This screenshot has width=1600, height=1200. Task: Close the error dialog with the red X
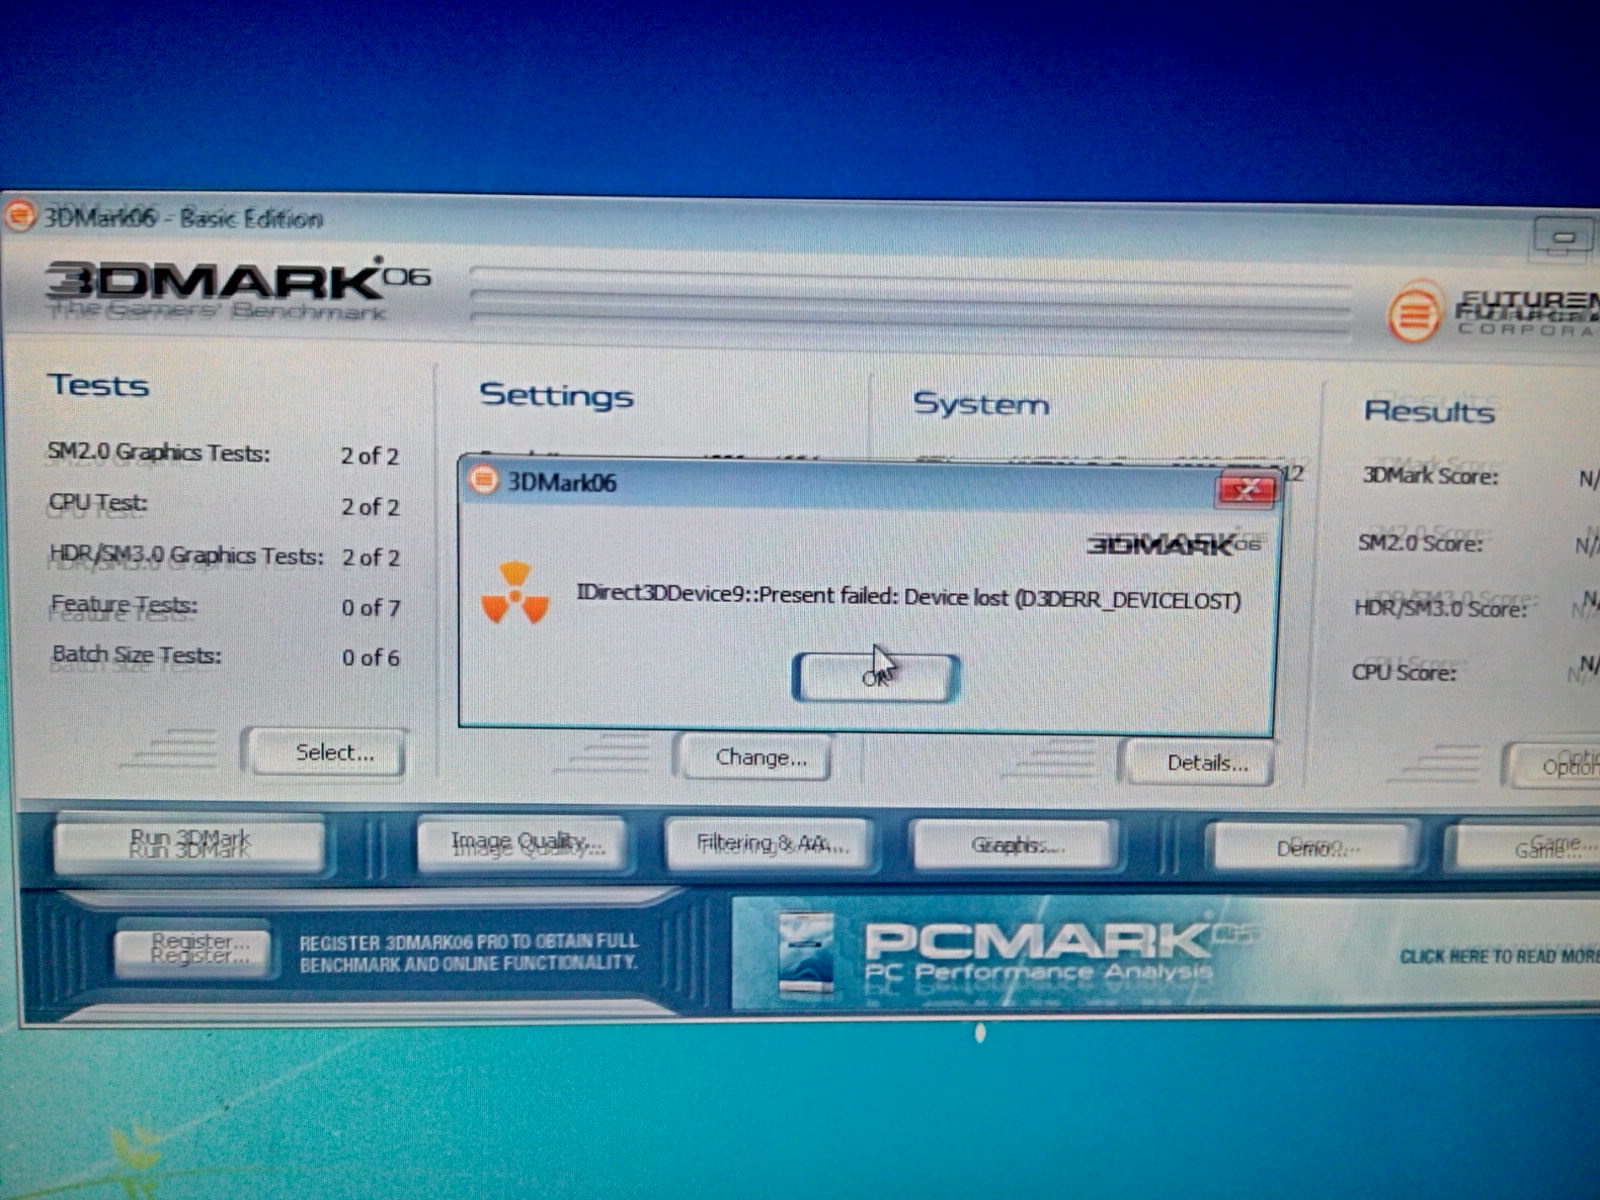coord(1246,489)
